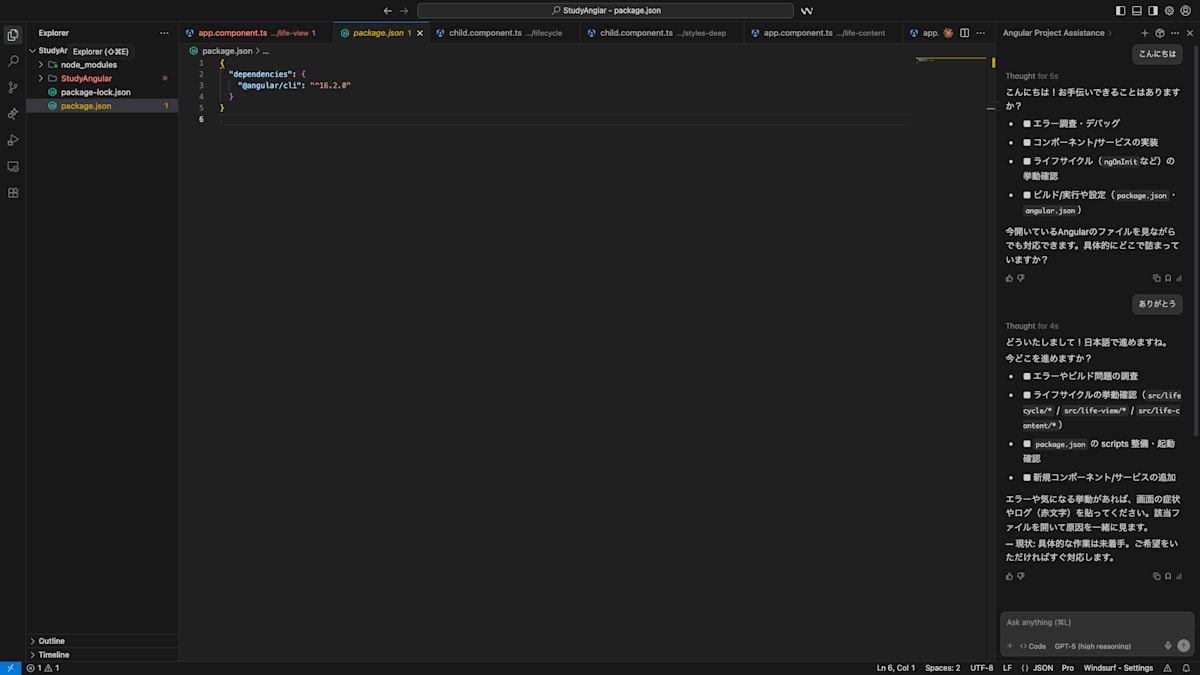
Task: Open the Extensions view
Action: click(x=13, y=192)
